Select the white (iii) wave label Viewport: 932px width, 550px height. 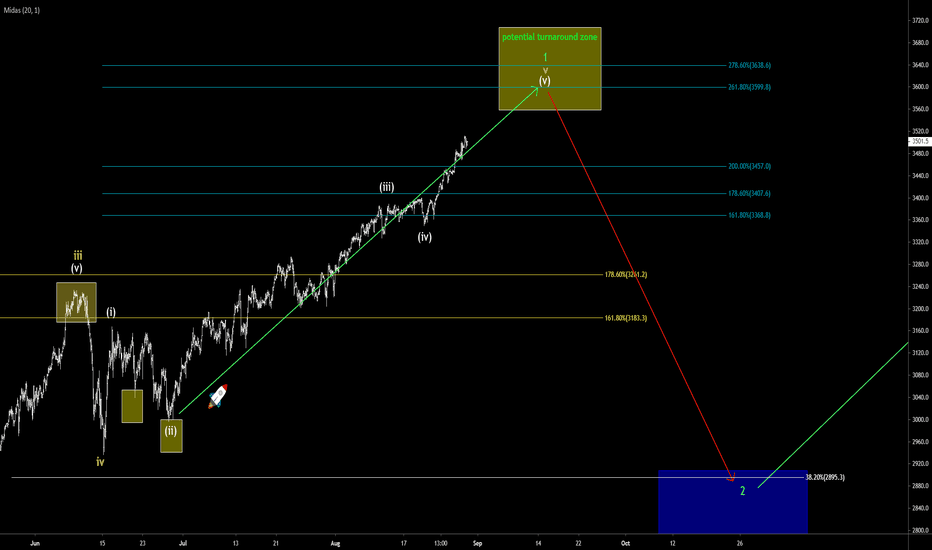[x=387, y=187]
